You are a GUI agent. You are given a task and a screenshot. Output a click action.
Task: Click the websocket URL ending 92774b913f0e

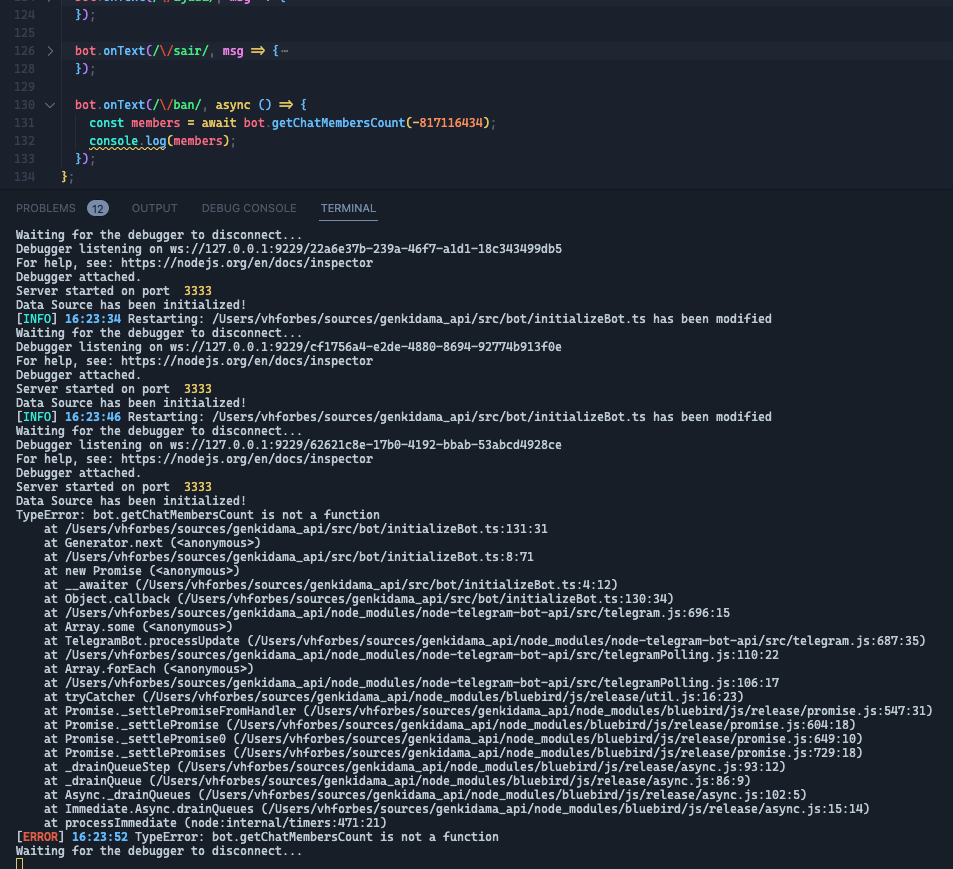coord(366,347)
